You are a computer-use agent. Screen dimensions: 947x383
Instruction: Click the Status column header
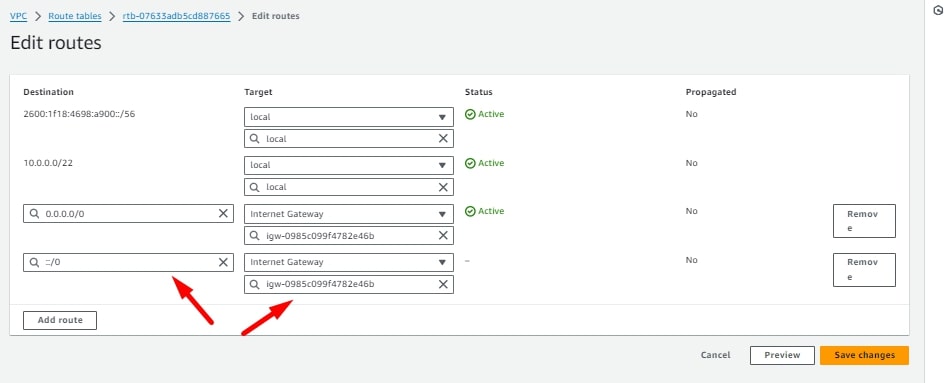coord(478,92)
